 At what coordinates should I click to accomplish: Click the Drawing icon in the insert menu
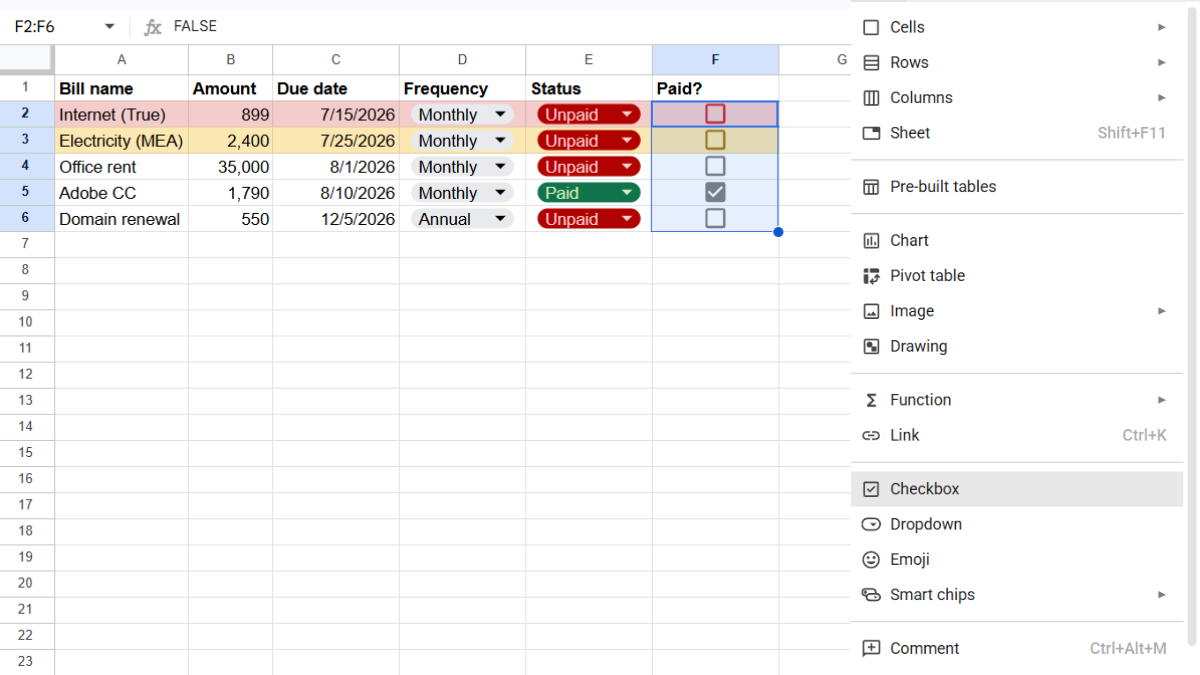(871, 346)
